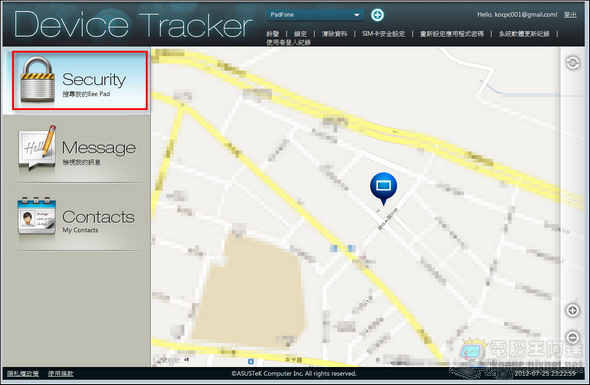Click the Google logo on map
The height and width of the screenshot is (385, 590).
coord(167,360)
